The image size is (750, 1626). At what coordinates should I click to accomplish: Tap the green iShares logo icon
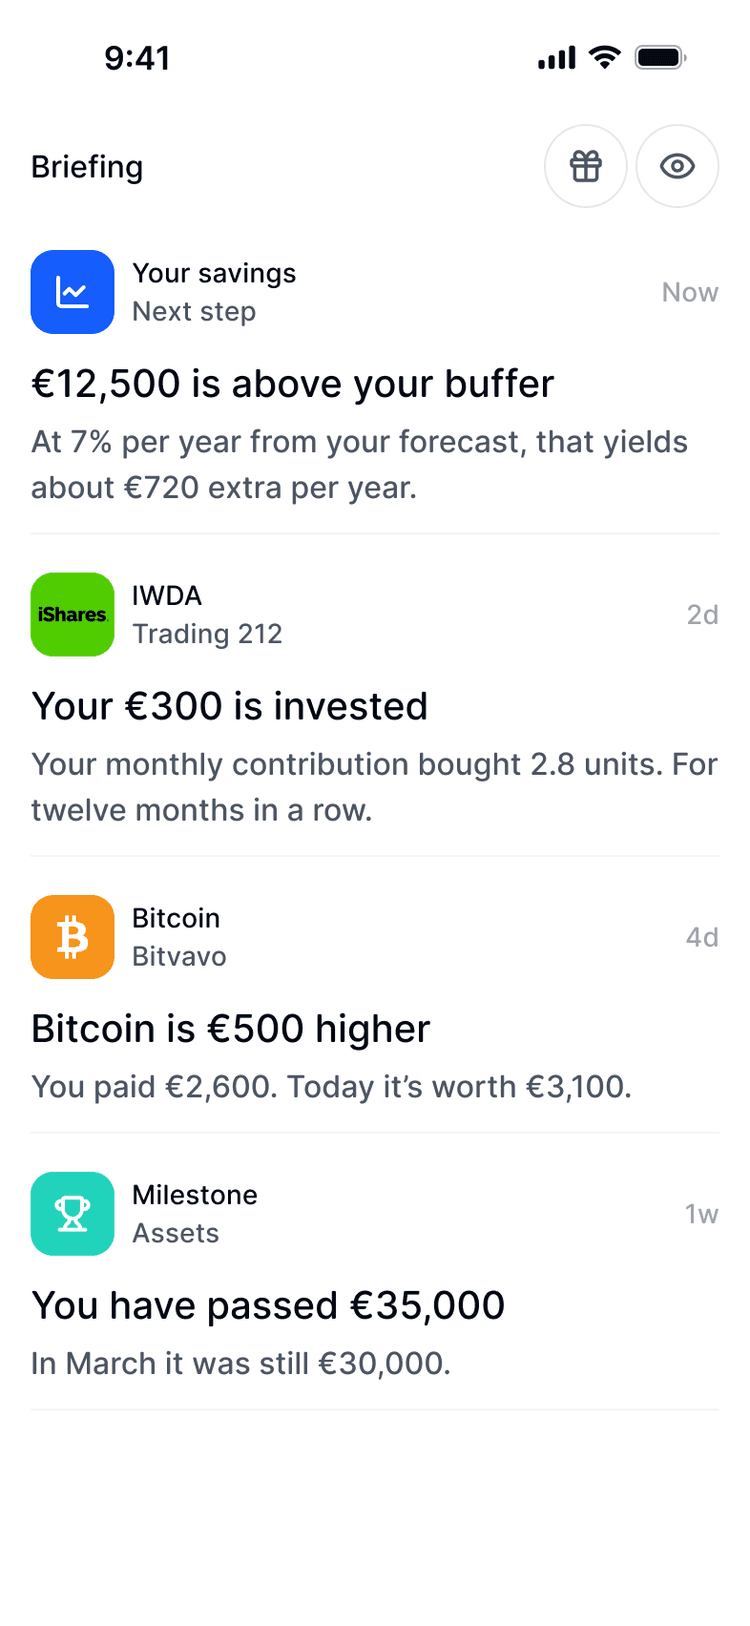72,614
